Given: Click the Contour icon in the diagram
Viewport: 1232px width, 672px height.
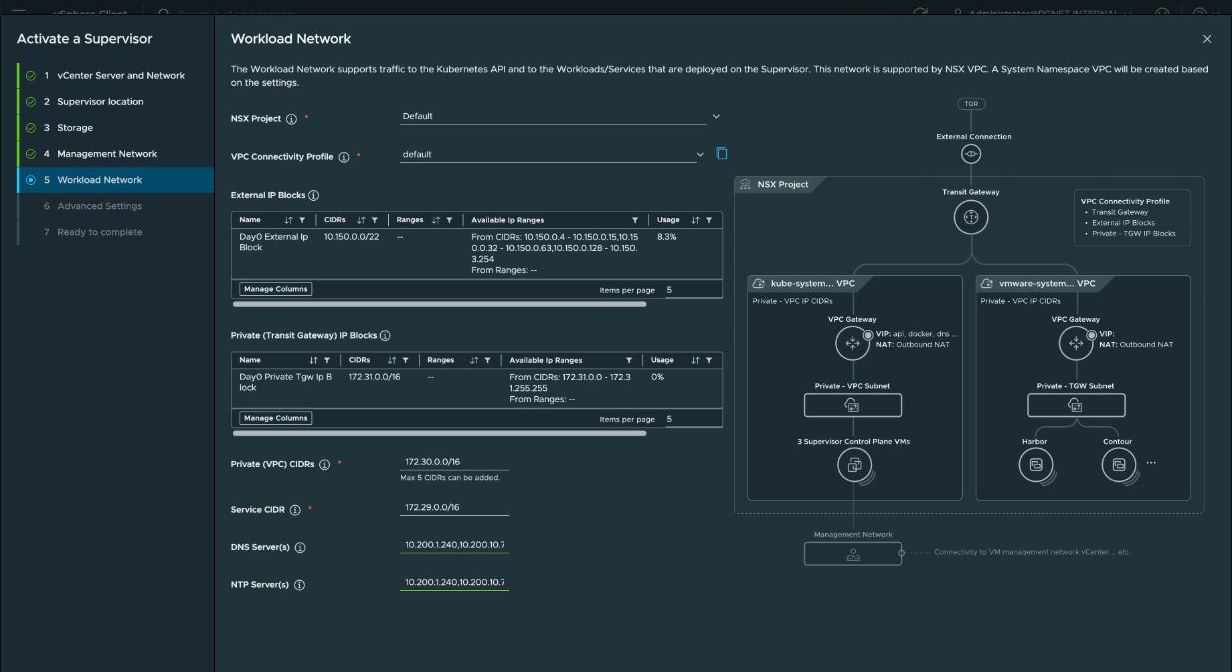Looking at the screenshot, I should point(1119,464).
